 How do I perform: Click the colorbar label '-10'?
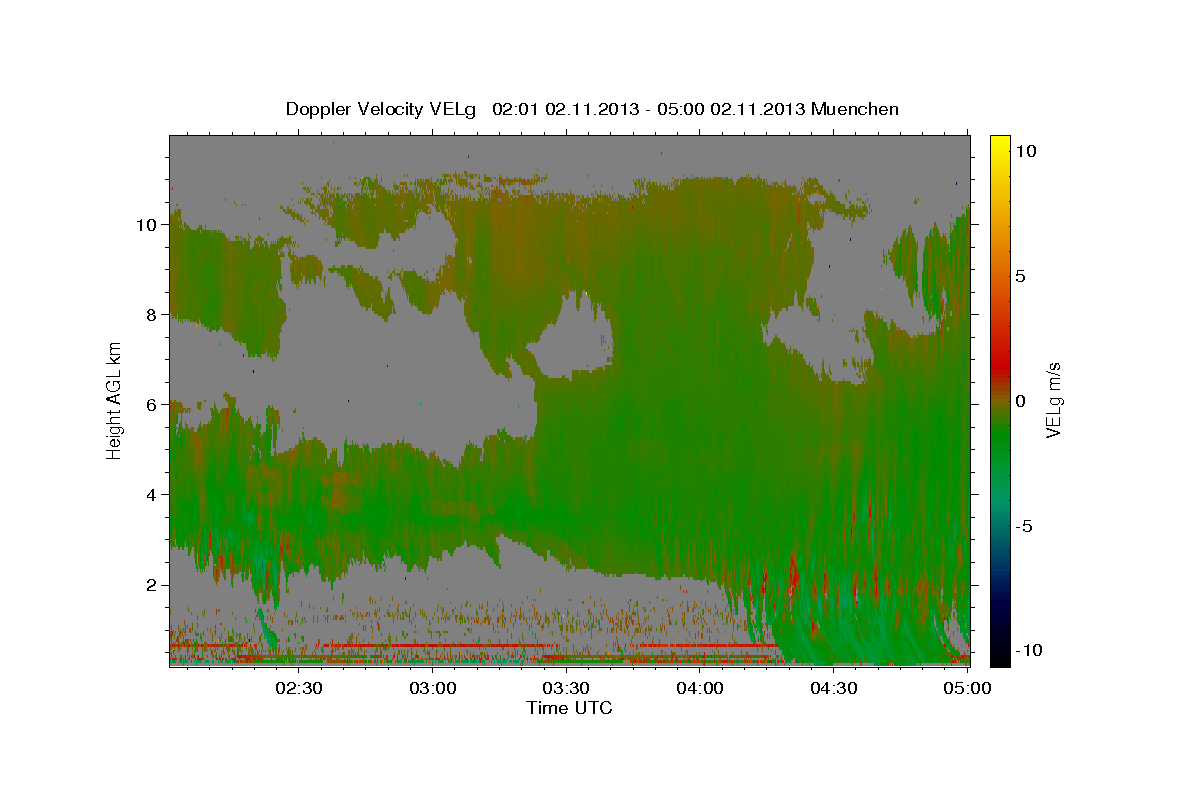(x=1028, y=651)
